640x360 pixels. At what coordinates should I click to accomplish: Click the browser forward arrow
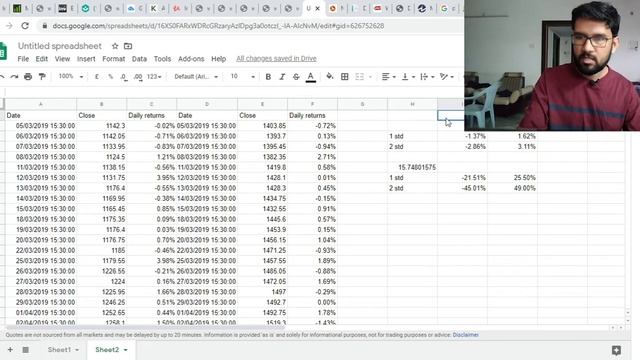pos(9,26)
